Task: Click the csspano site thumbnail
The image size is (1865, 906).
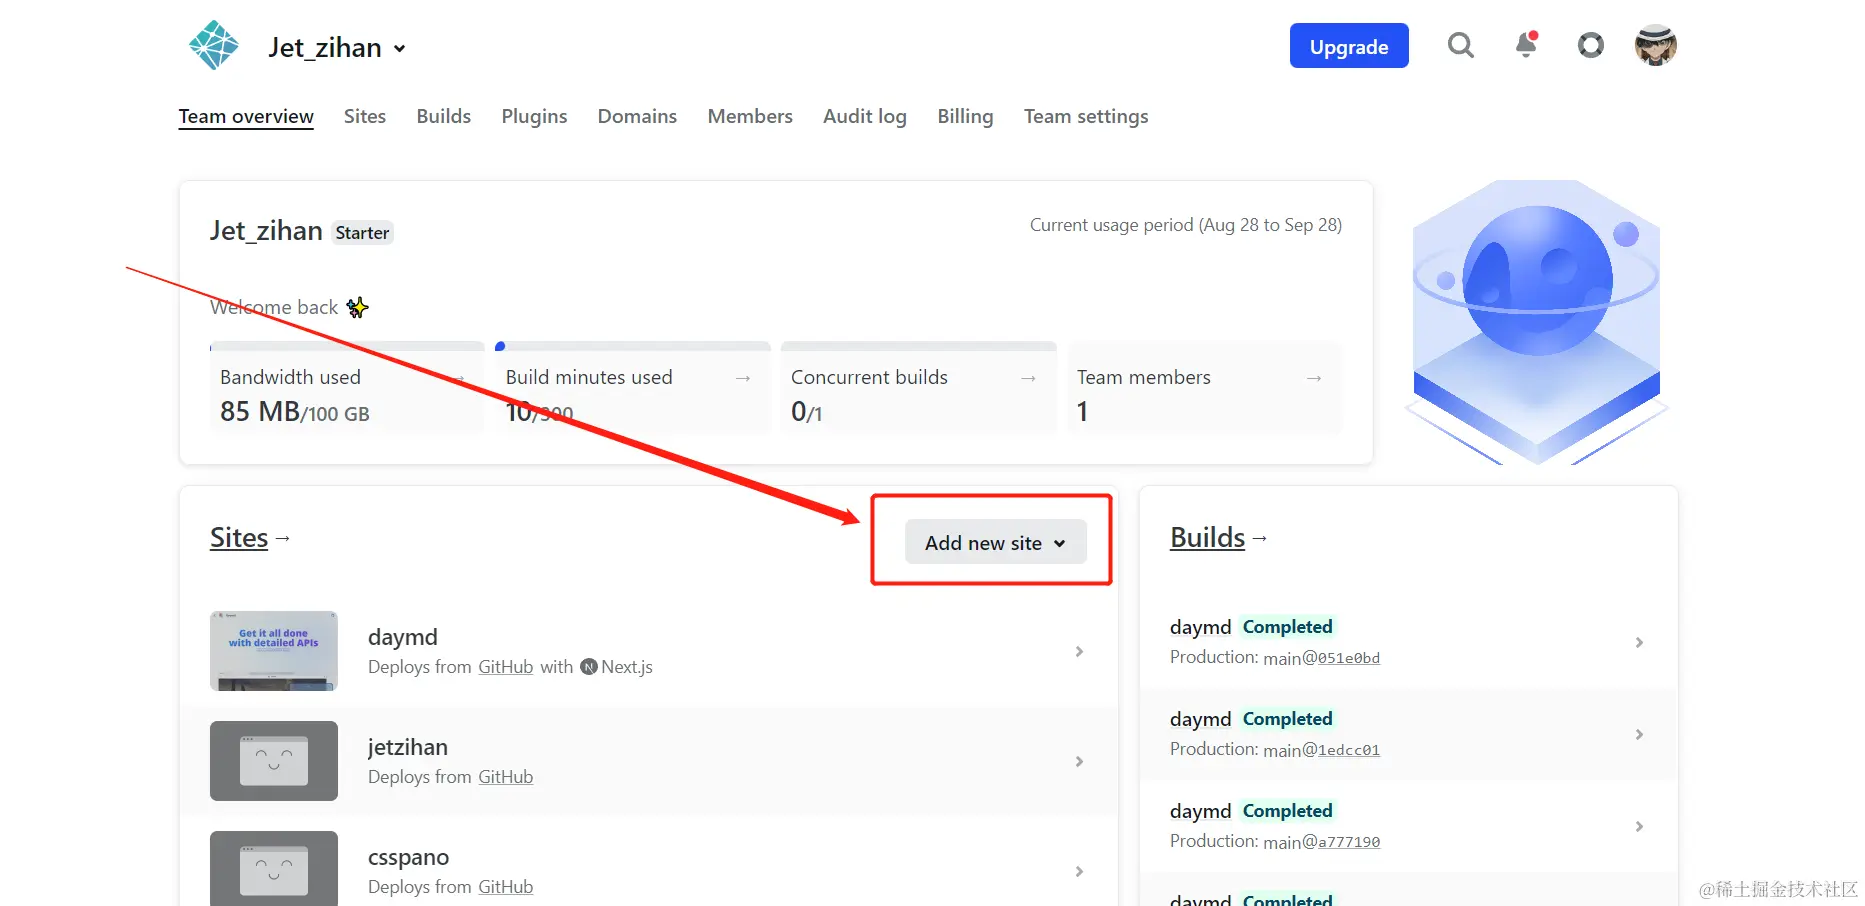Action: (274, 868)
